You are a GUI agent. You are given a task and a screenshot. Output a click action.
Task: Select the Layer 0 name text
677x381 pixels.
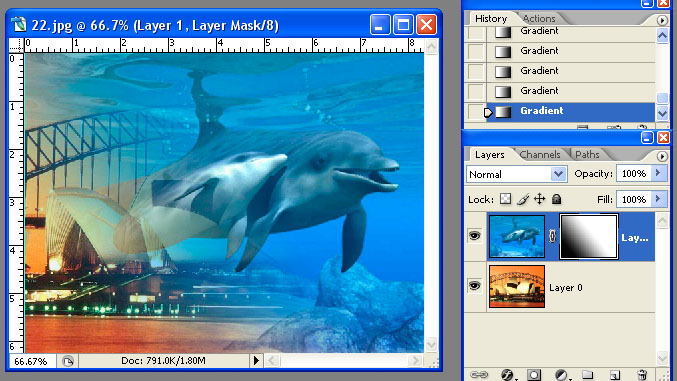click(566, 287)
